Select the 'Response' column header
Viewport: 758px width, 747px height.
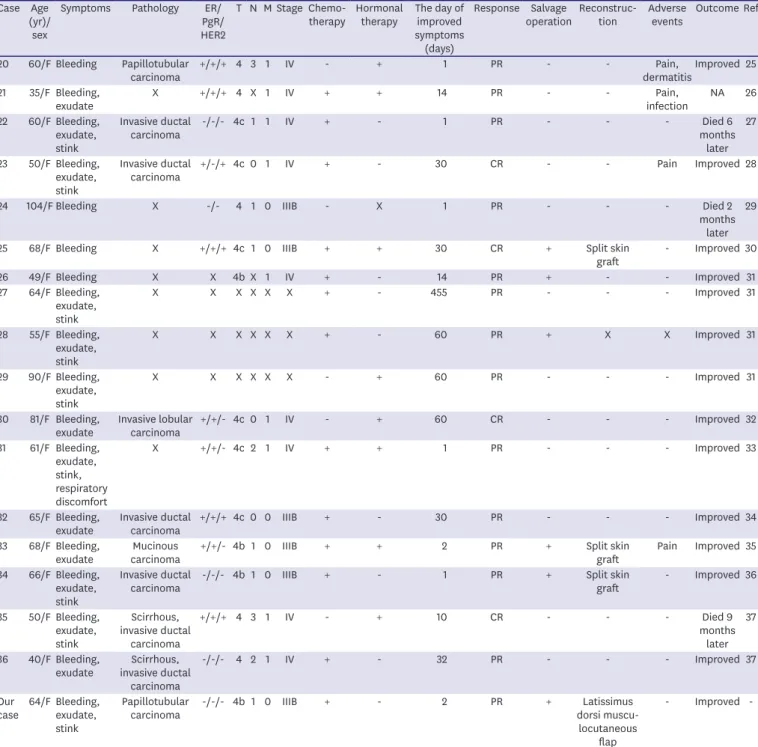(496, 8)
